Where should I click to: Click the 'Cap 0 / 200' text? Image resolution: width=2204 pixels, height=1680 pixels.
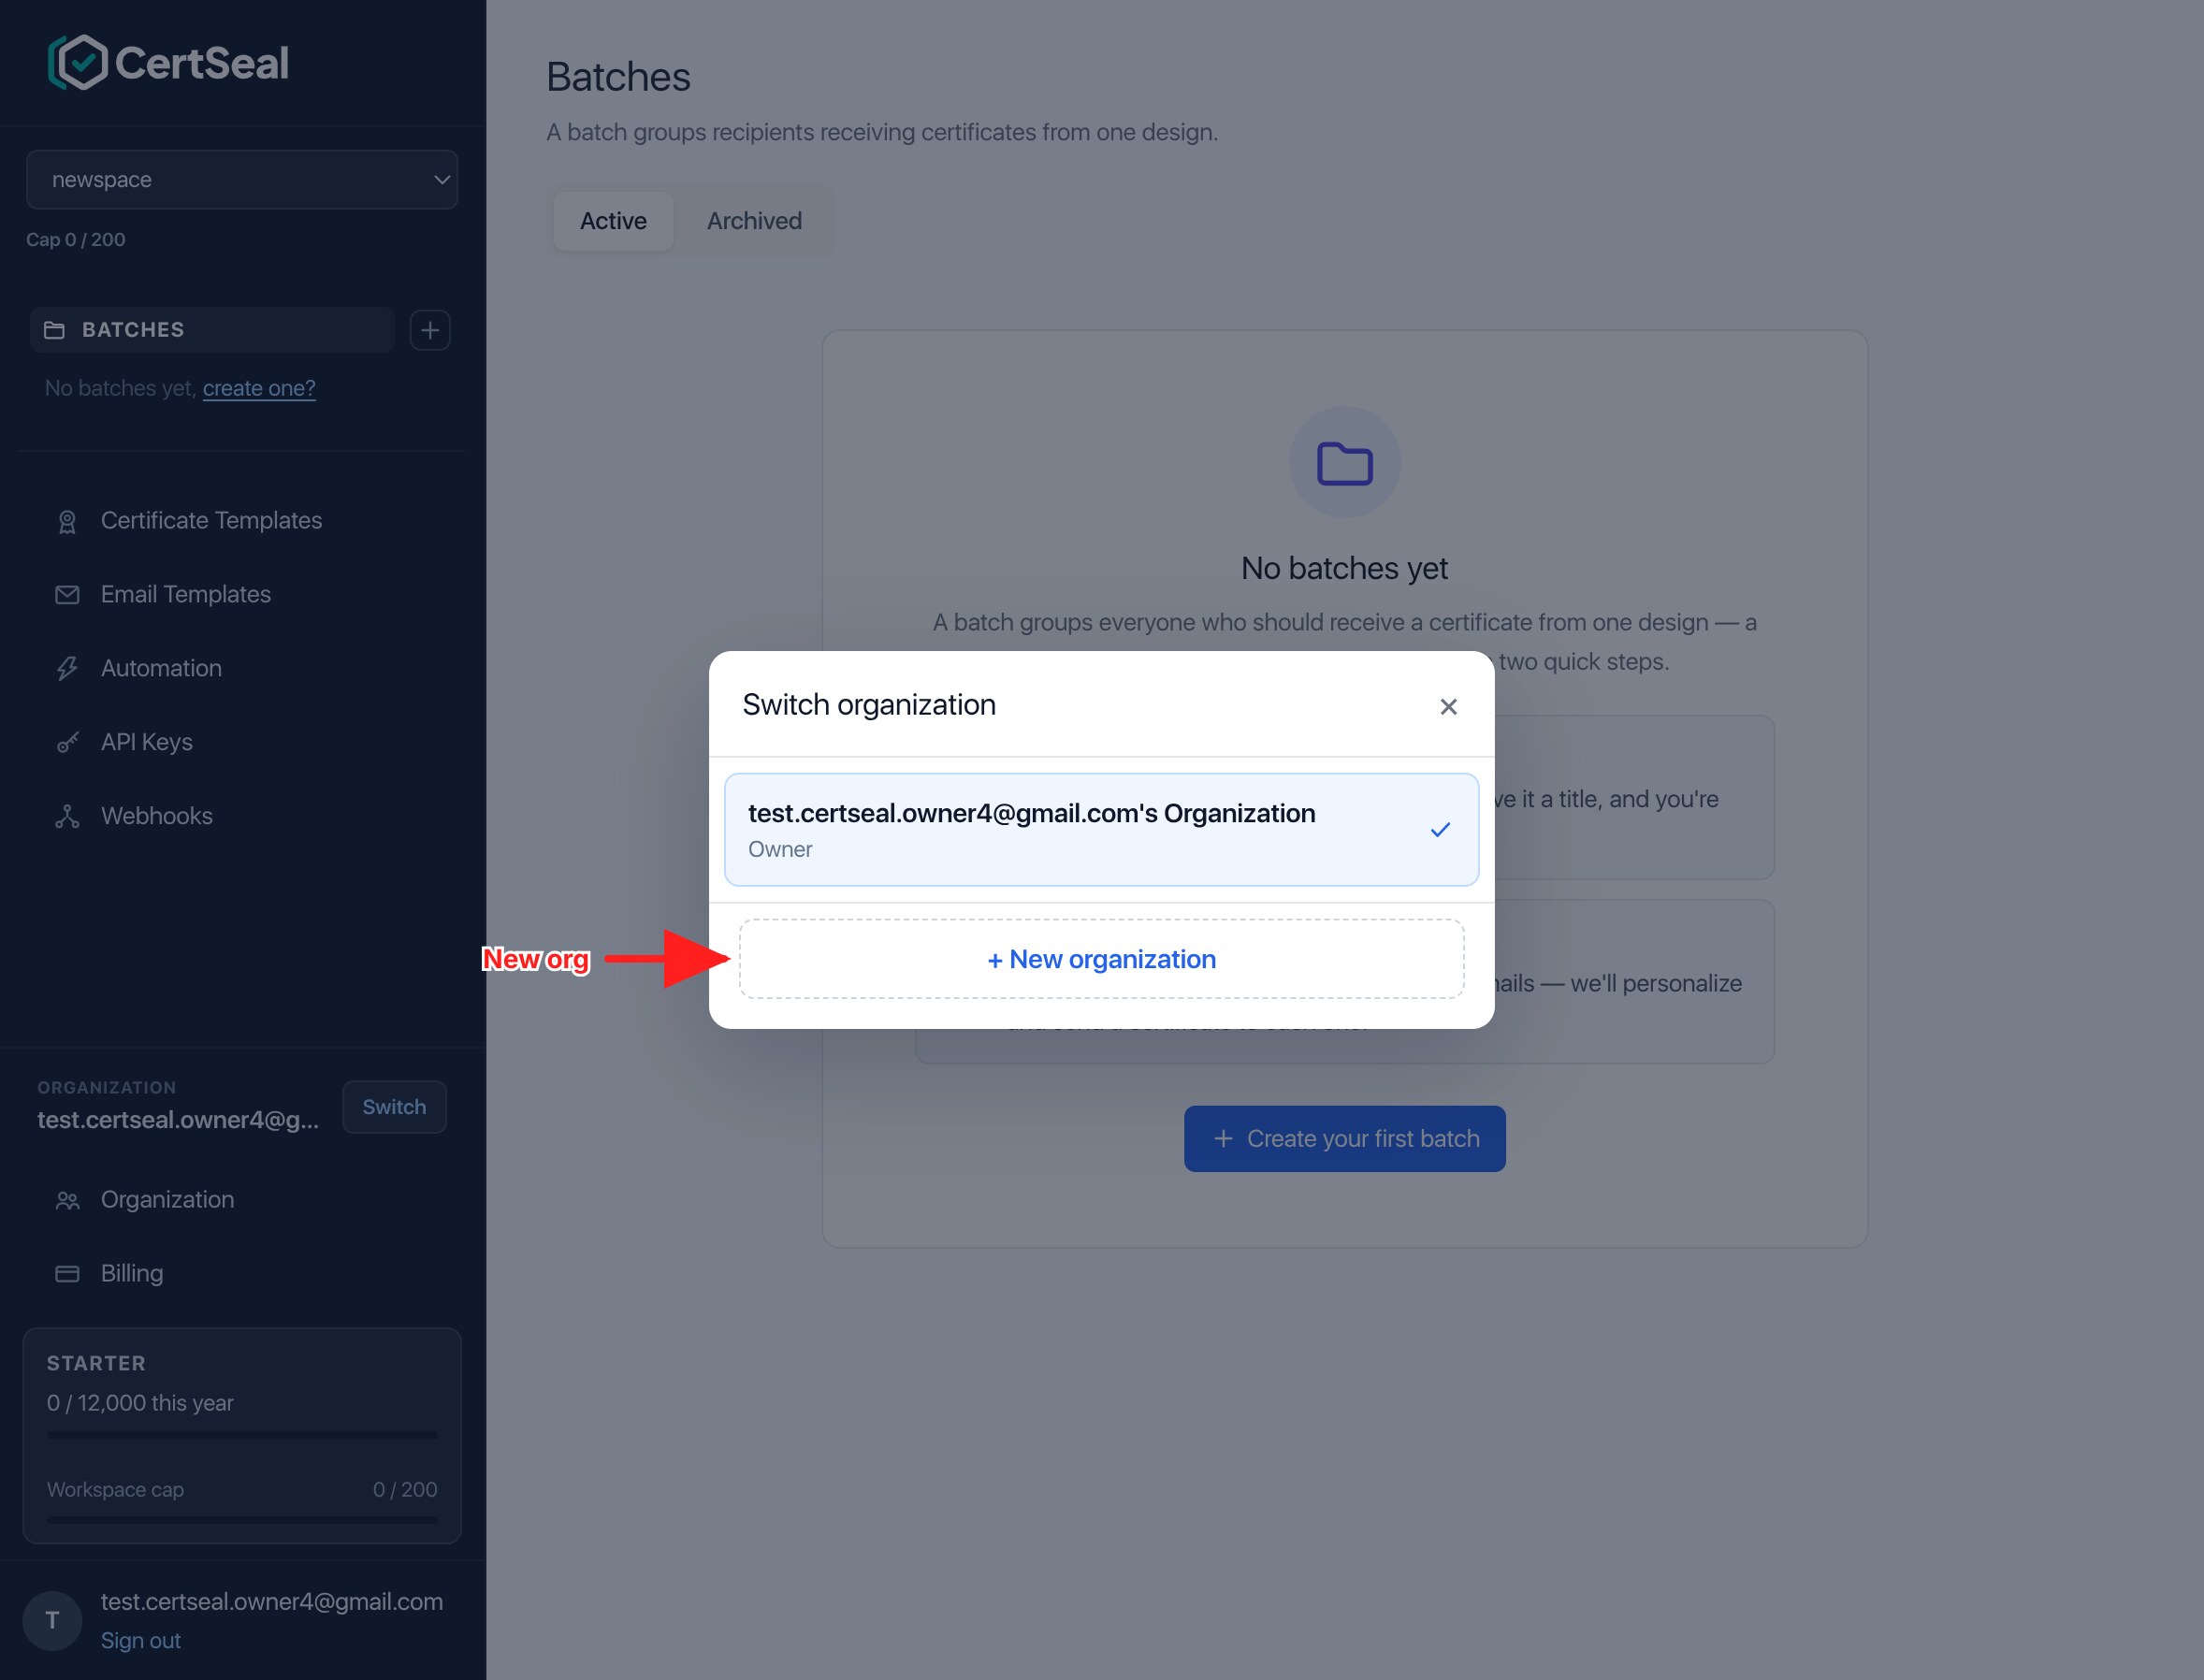point(76,240)
